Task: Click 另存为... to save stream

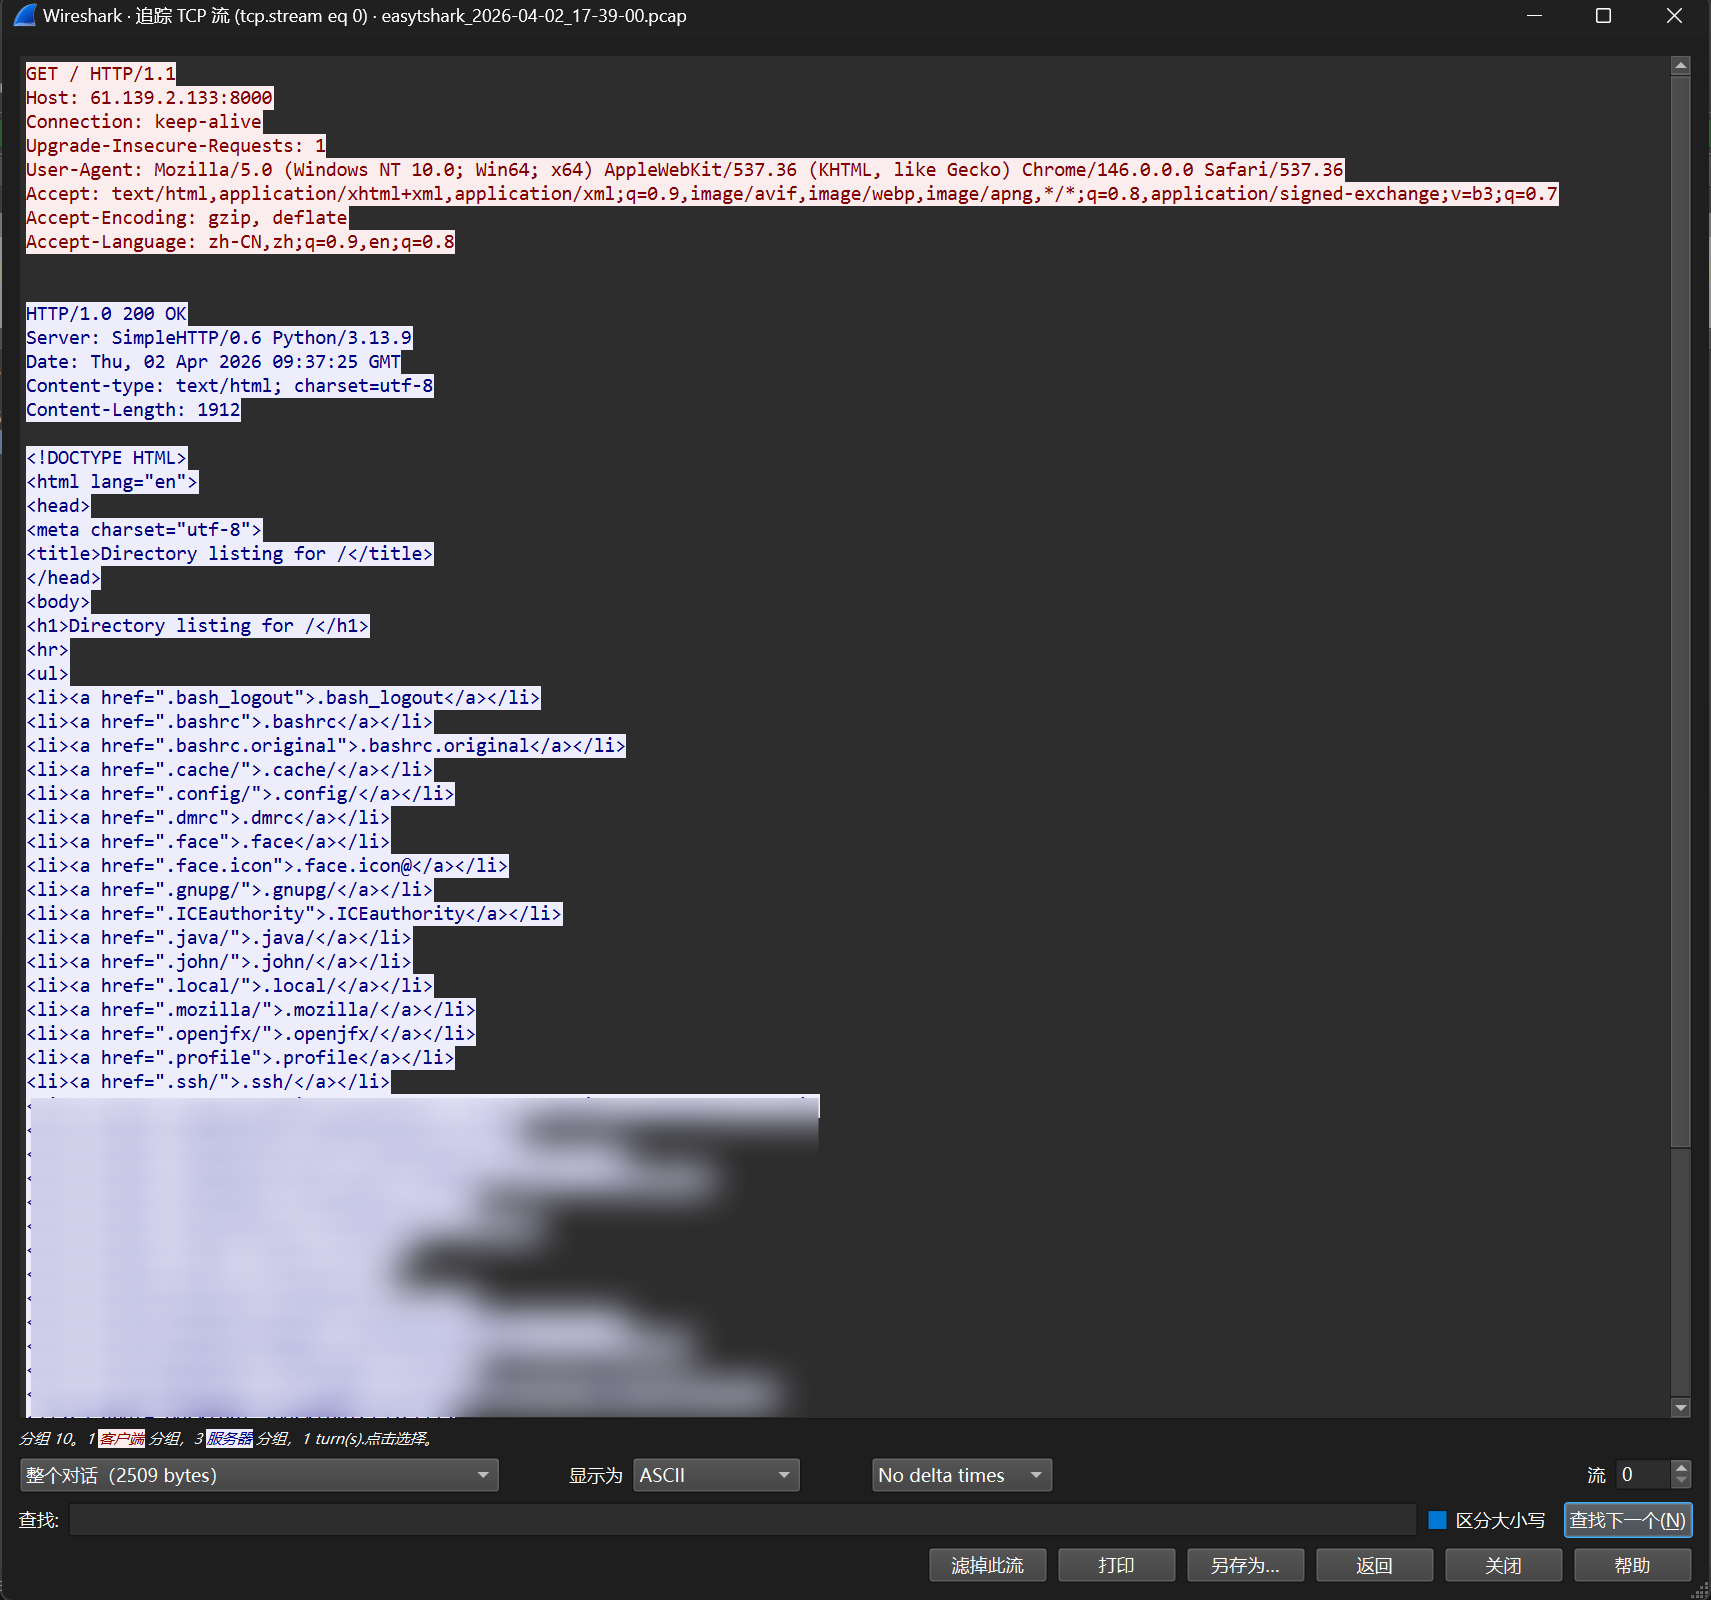Action: point(1245,1565)
